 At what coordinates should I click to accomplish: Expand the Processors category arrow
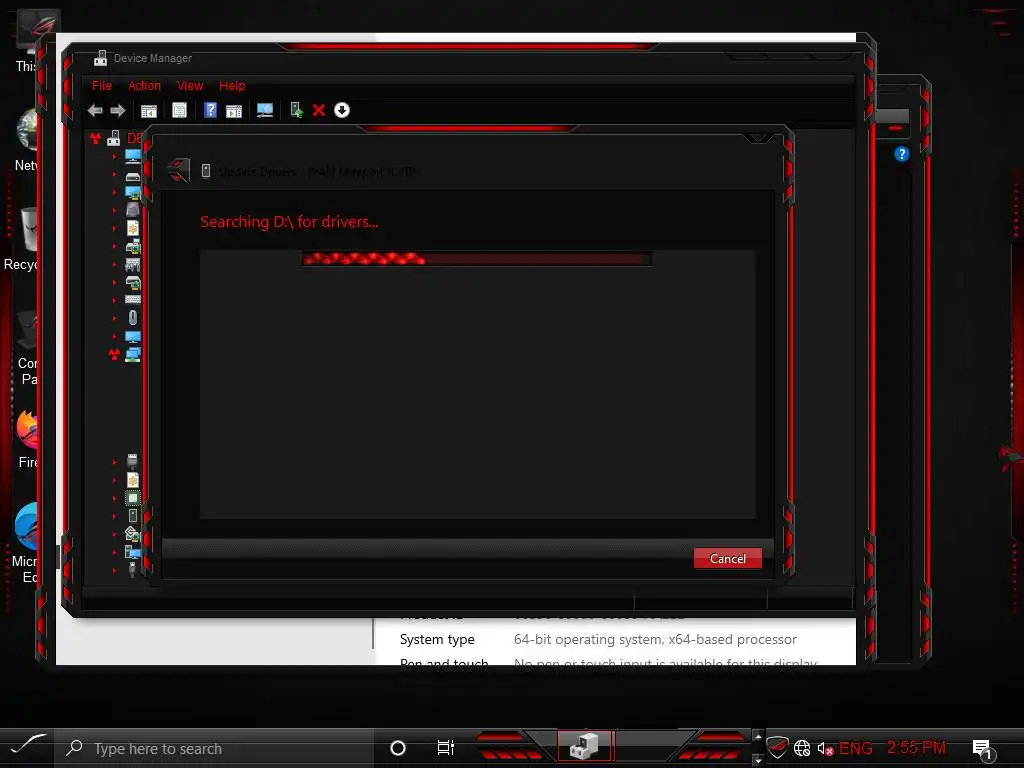pyautogui.click(x=114, y=498)
